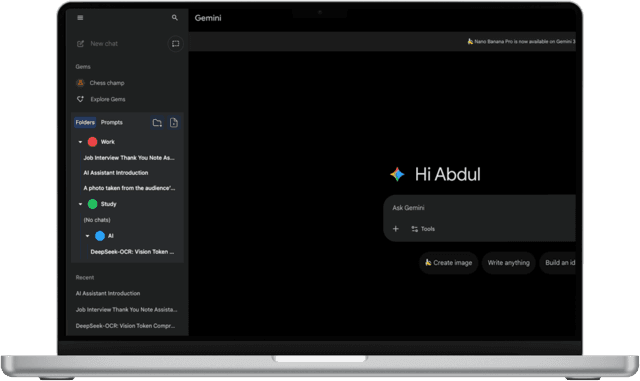The height and width of the screenshot is (381, 640).
Task: Click the Tools sliders icon
Action: [414, 229]
